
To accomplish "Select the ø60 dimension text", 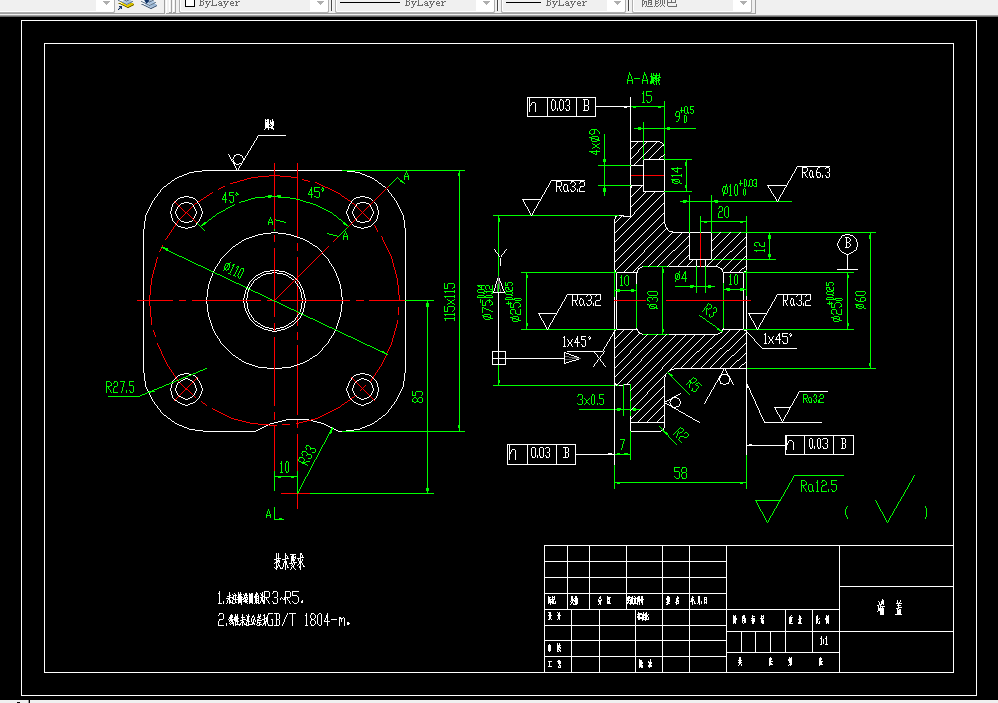I will point(861,300).
